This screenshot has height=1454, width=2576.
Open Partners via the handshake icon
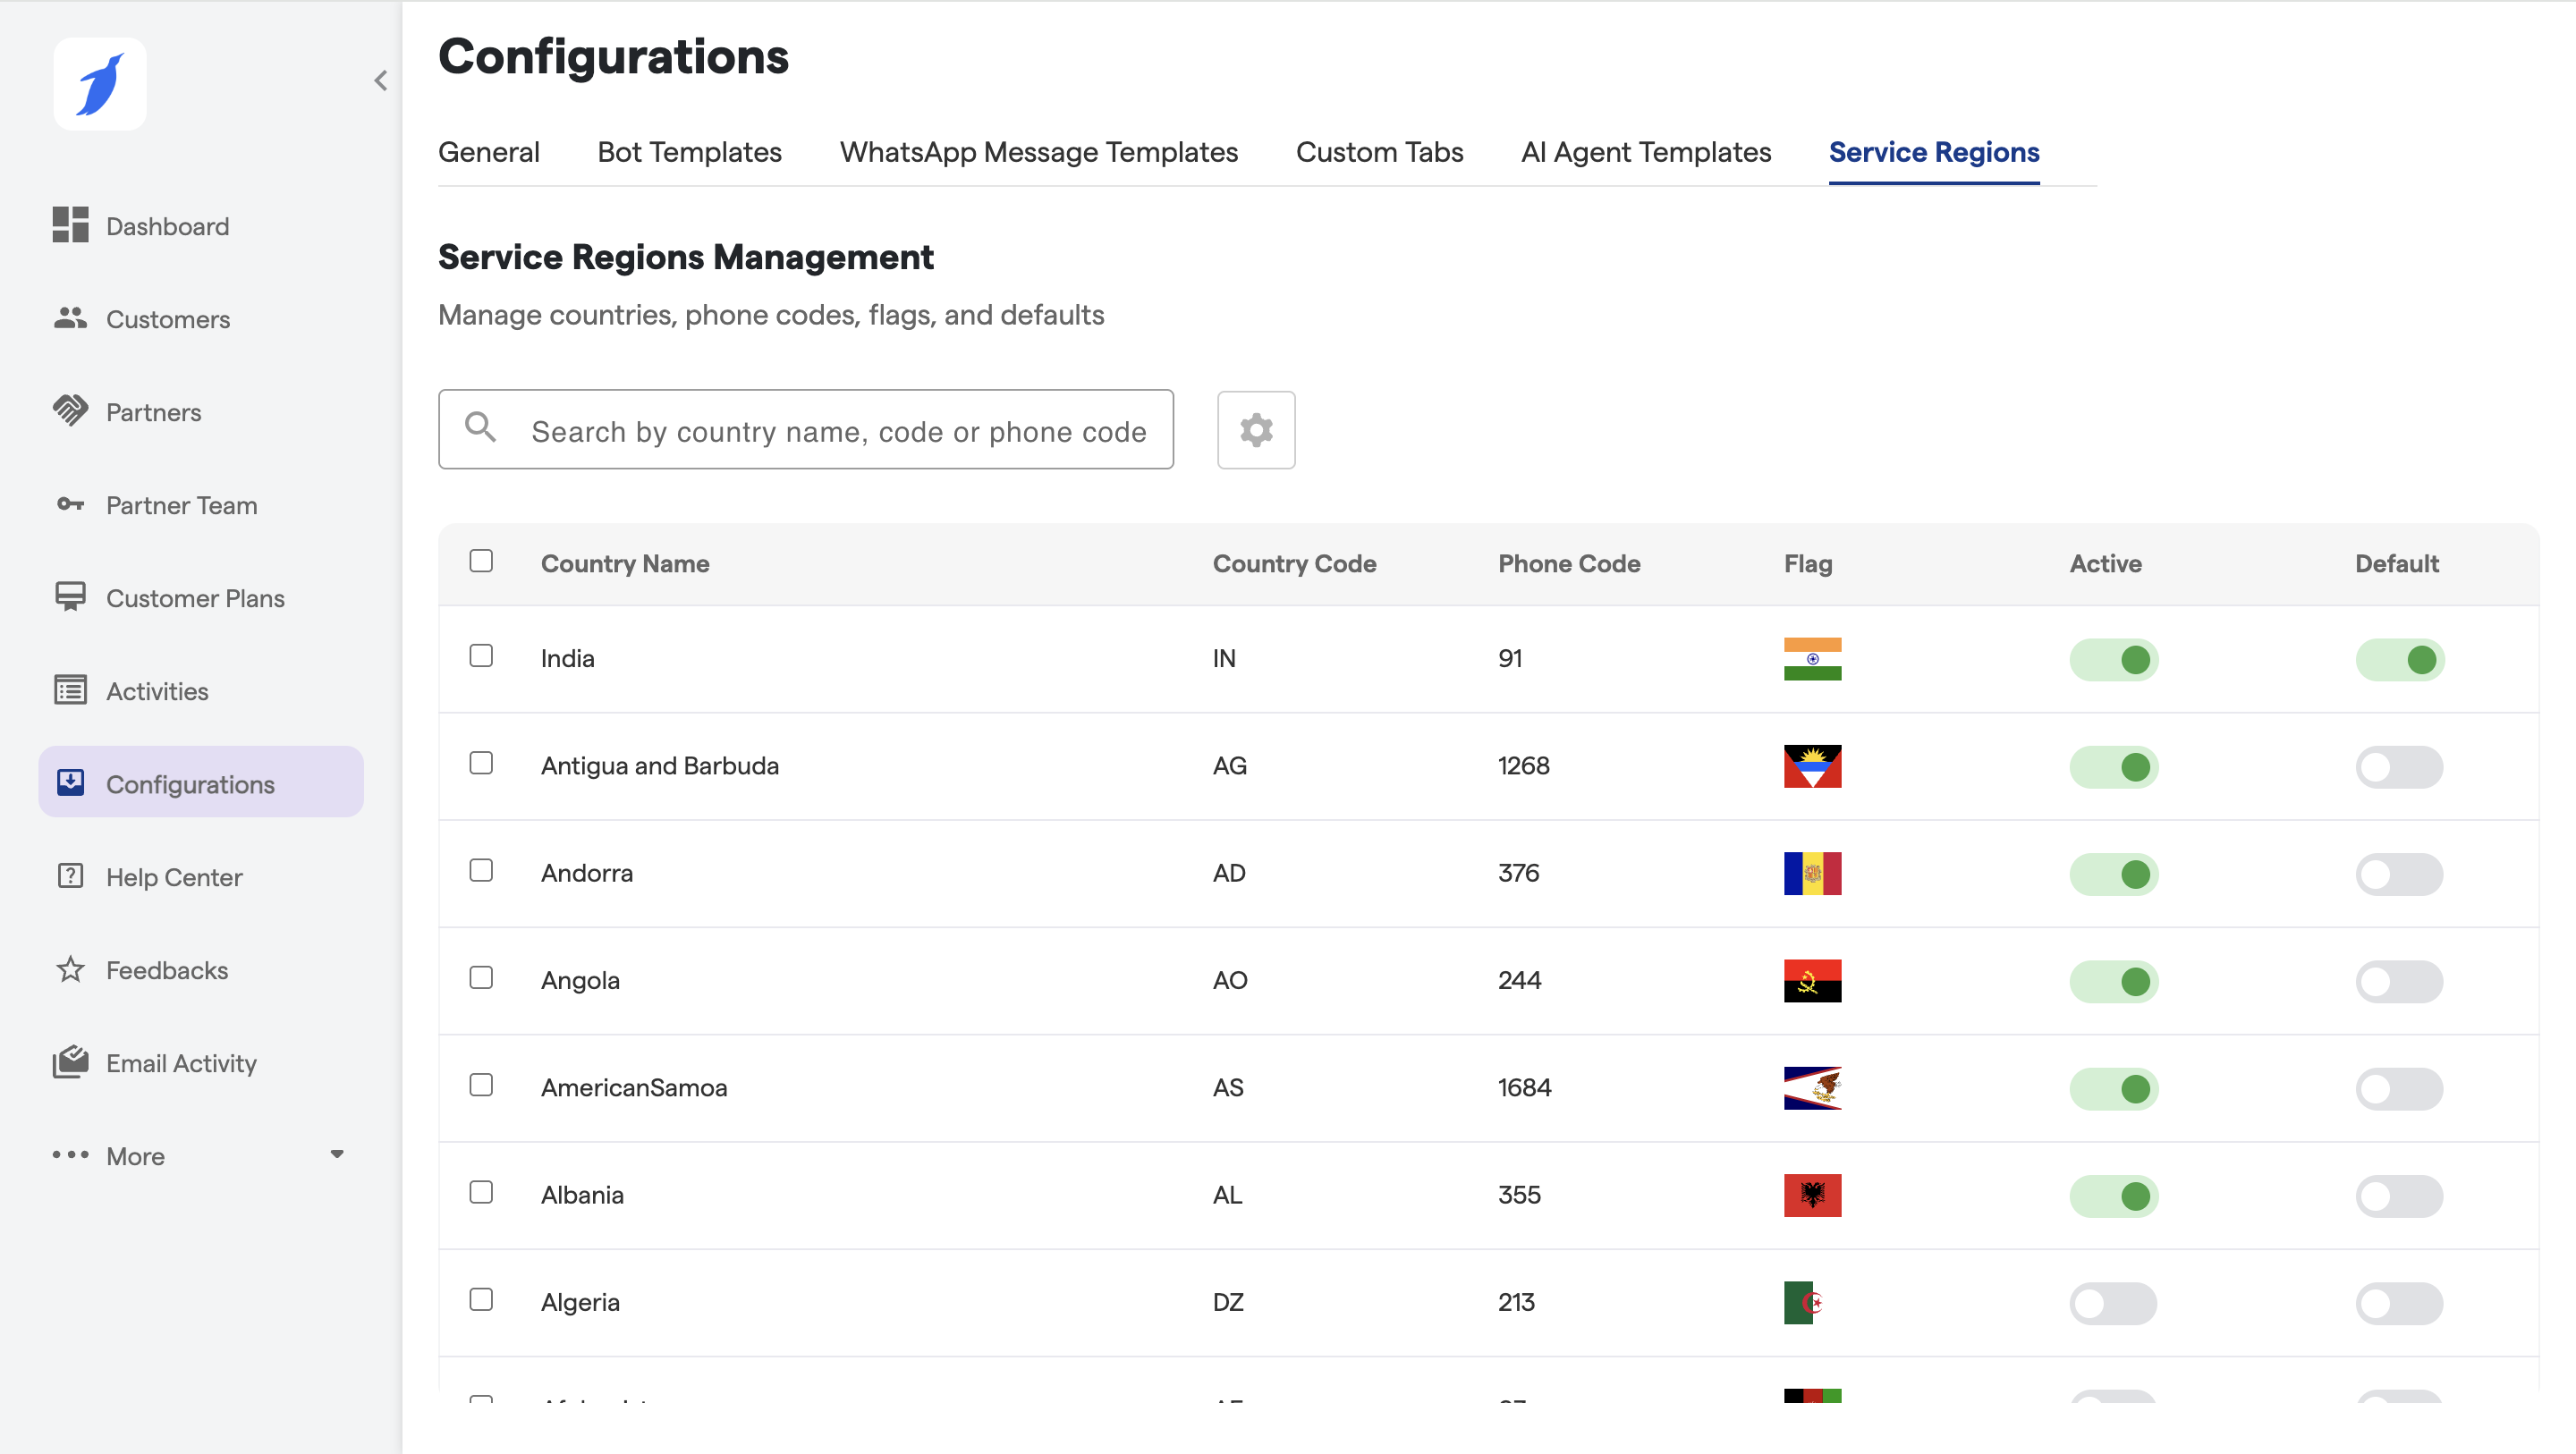pyautogui.click(x=70, y=411)
